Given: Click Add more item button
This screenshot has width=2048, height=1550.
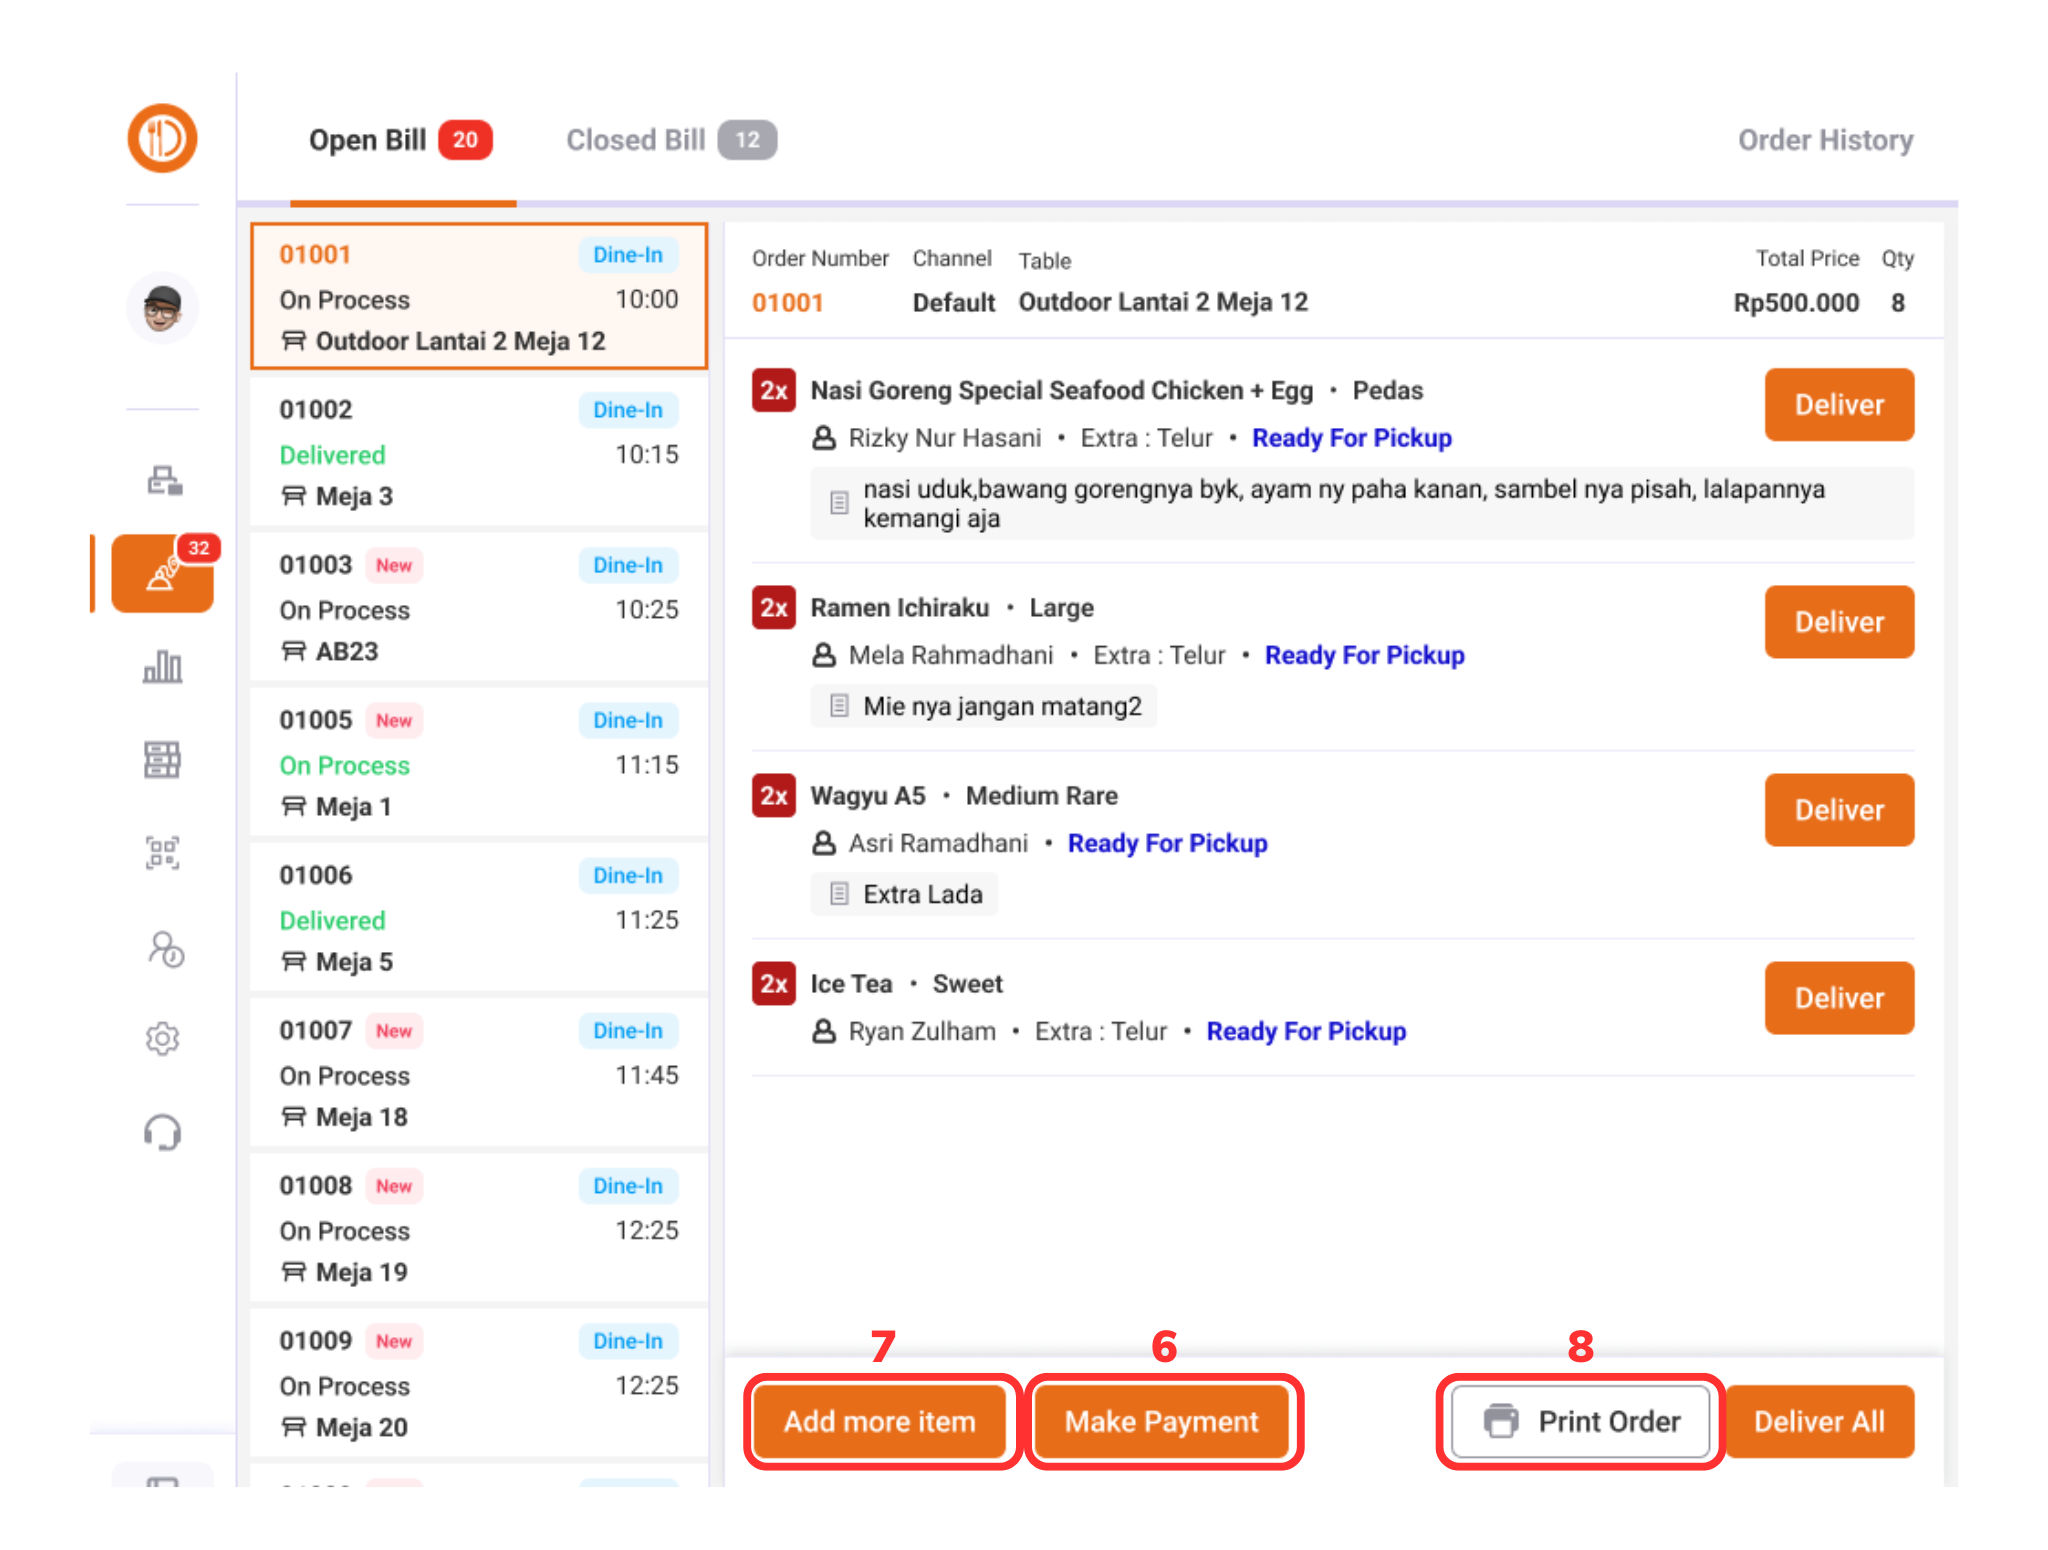Looking at the screenshot, I should point(879,1421).
